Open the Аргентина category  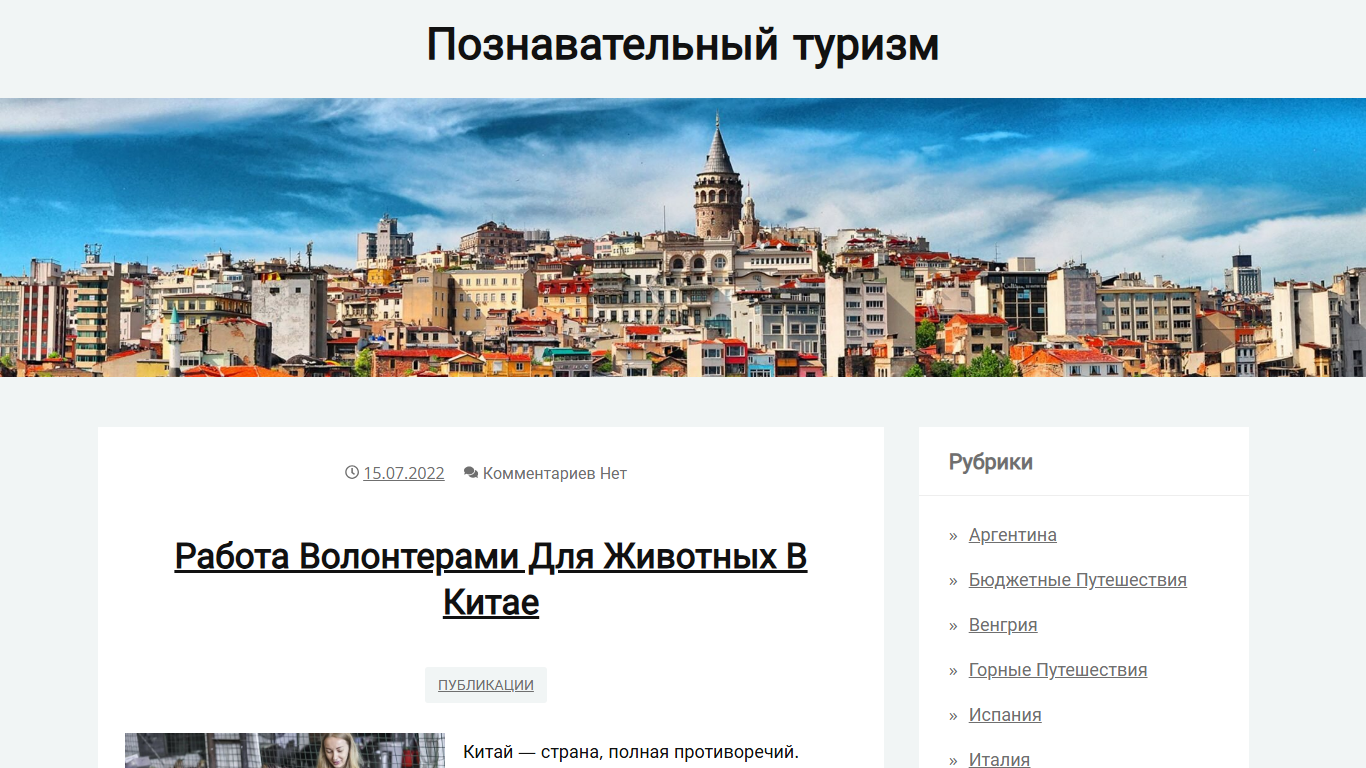1013,535
